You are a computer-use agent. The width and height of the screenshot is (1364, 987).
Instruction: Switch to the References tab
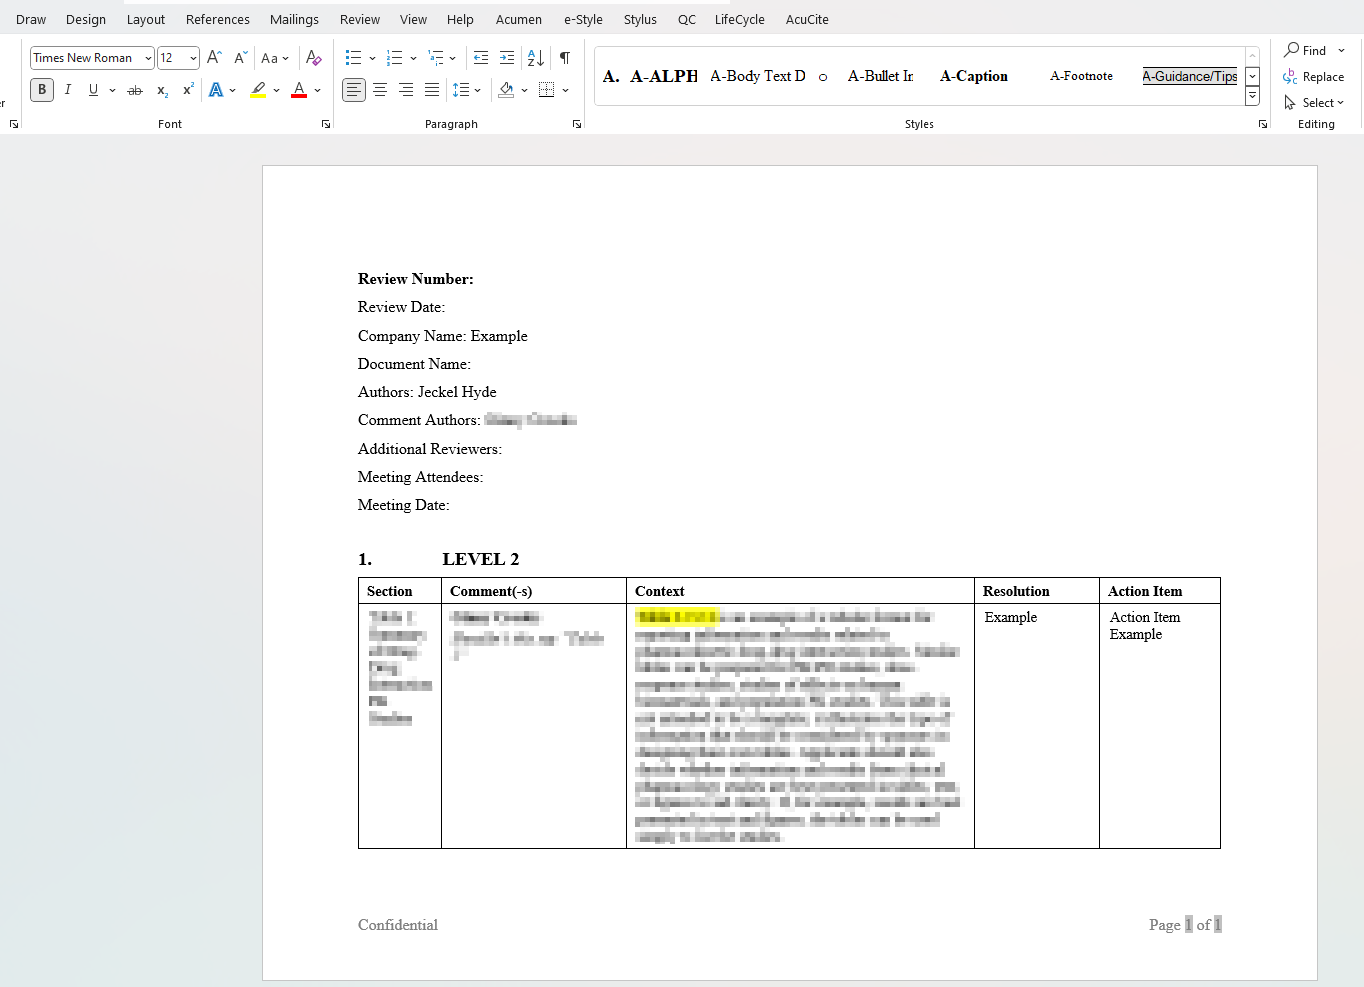218,19
